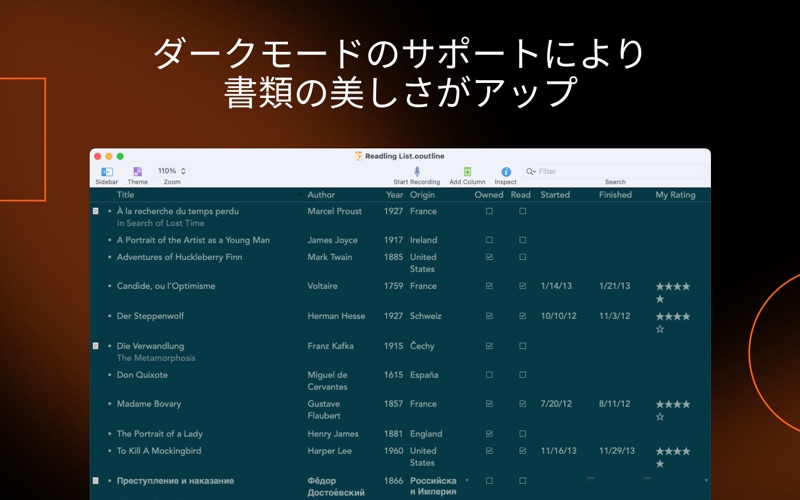Click the origin cell "Schweiz"

point(426,316)
